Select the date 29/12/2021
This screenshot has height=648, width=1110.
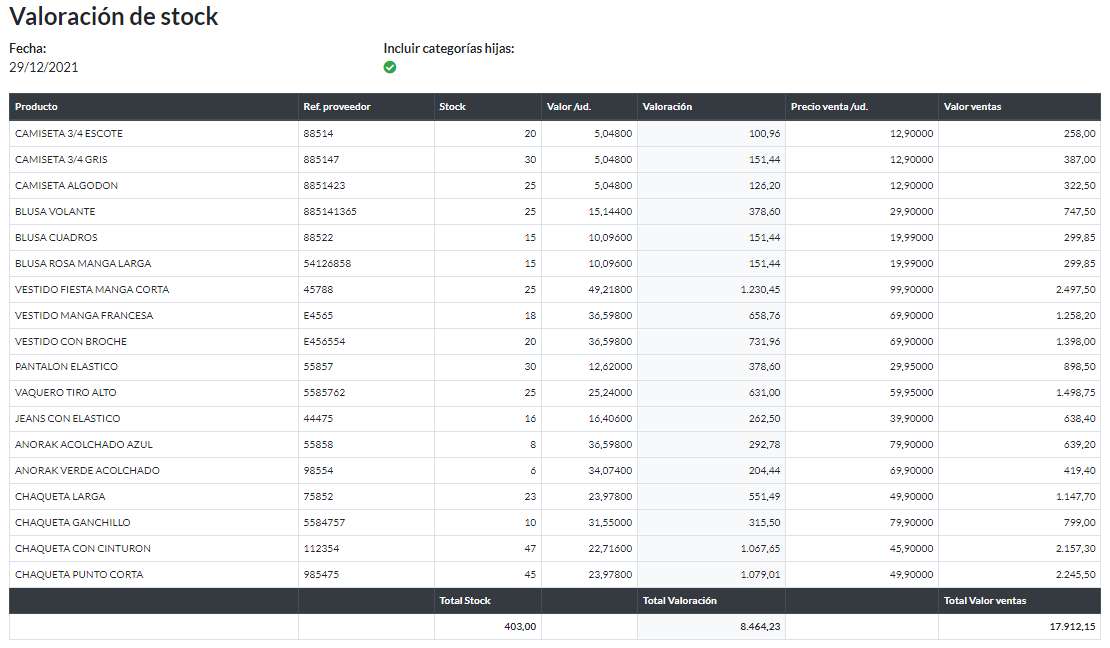point(45,67)
